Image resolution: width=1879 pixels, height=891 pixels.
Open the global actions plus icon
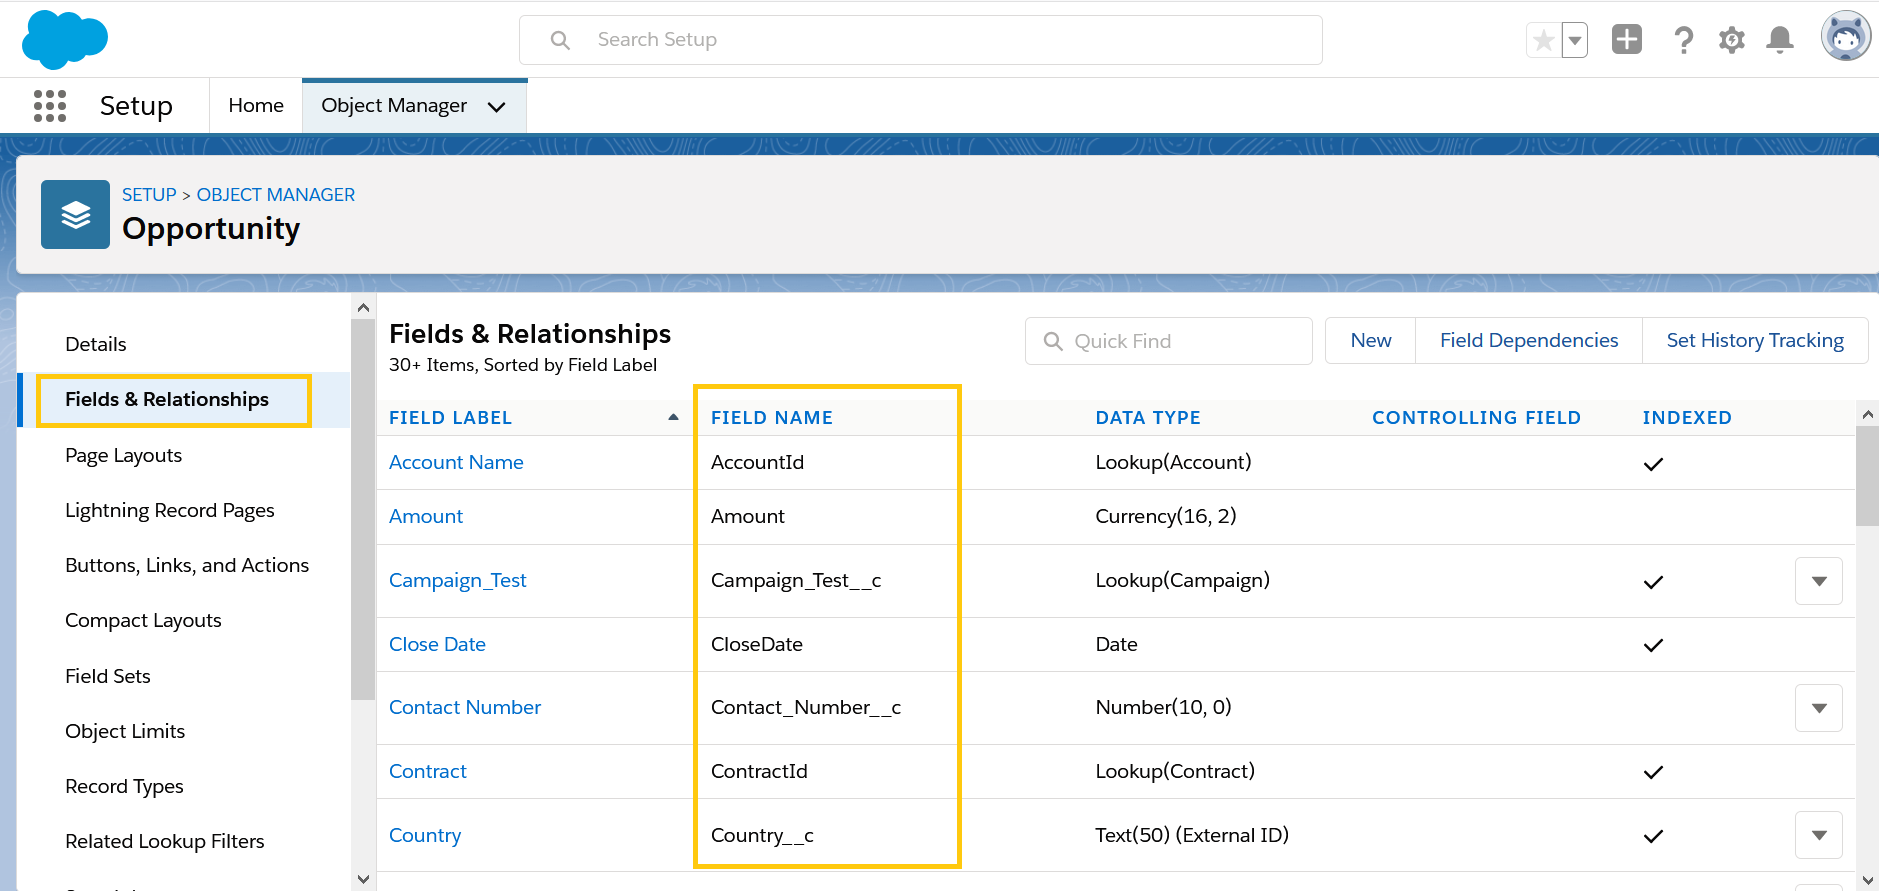(x=1627, y=40)
